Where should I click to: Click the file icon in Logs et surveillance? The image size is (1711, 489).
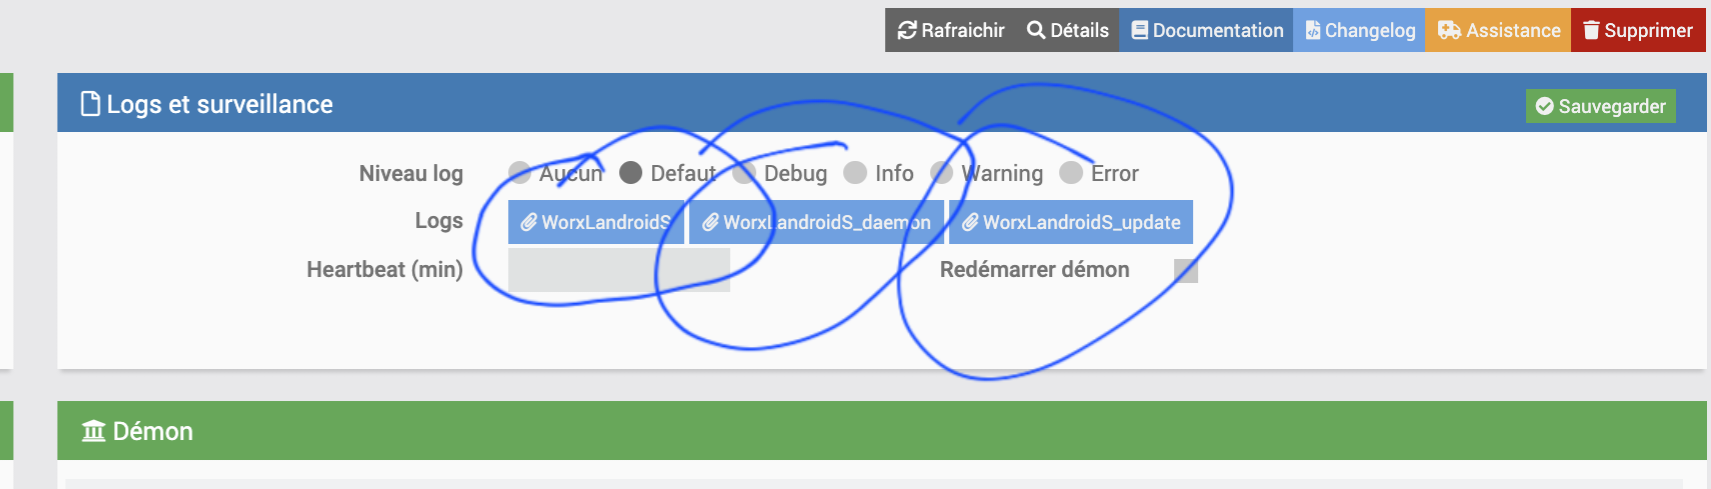click(x=90, y=104)
